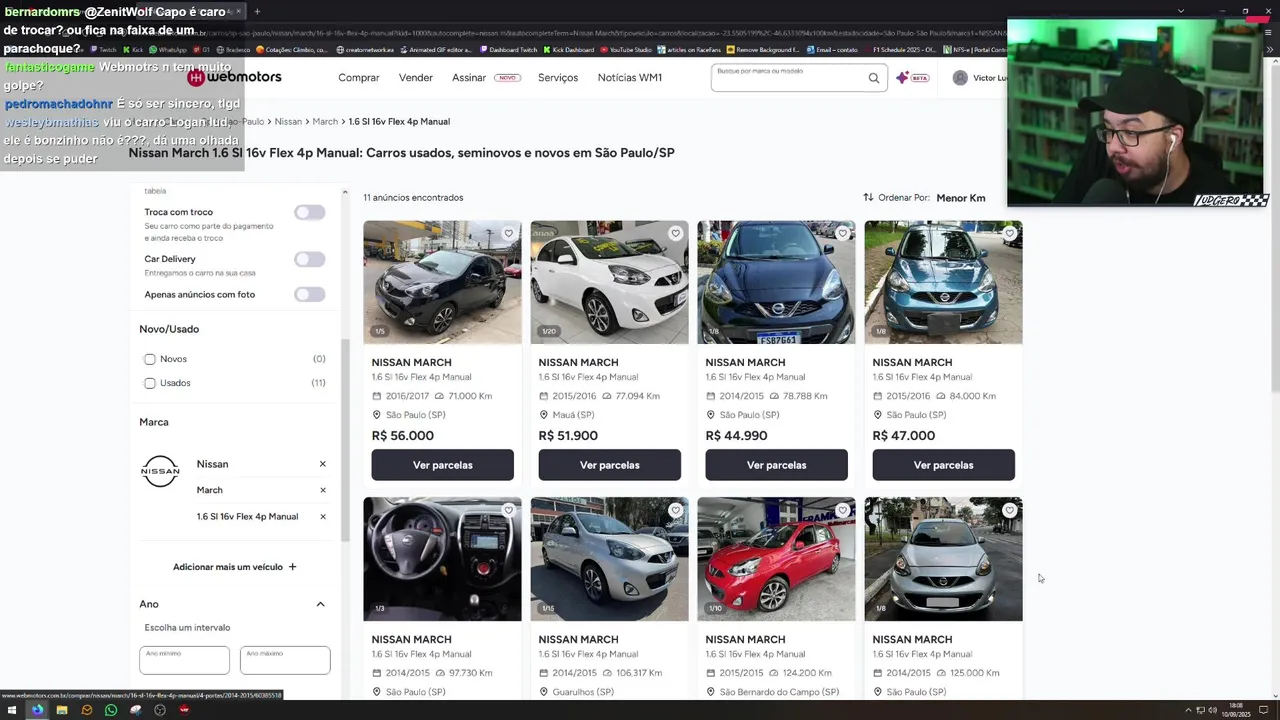This screenshot has height=720, width=1280.
Task: Open File Explorer from the taskbar
Action: (x=62, y=710)
